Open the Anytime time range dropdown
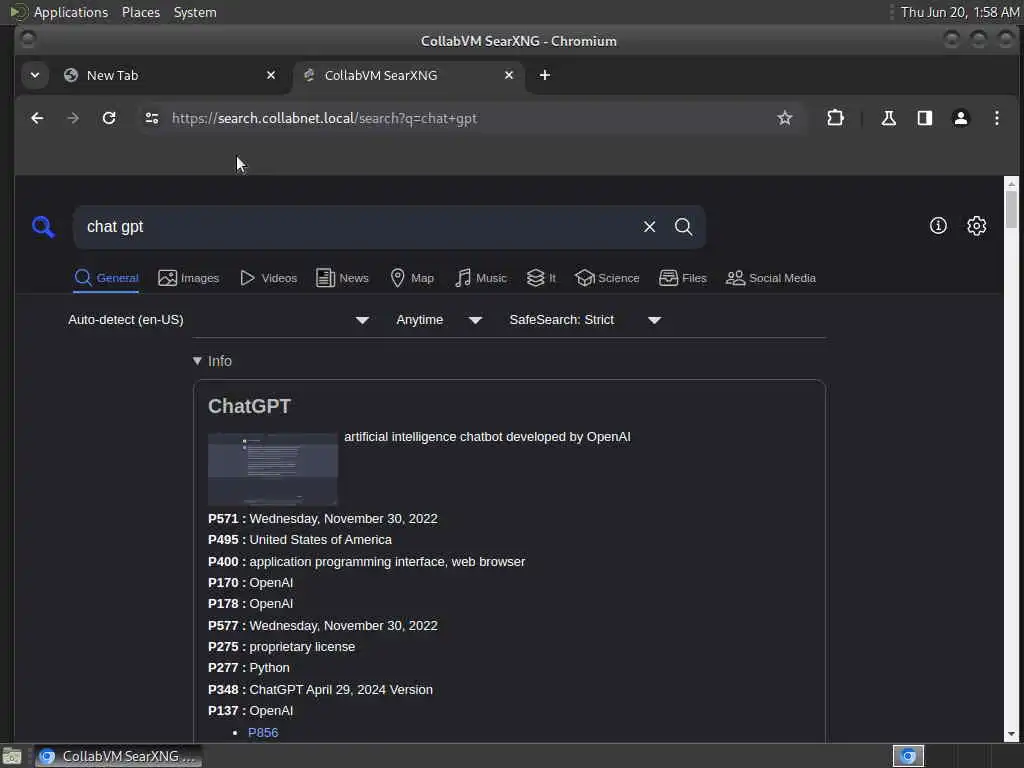The image size is (1024, 768). point(439,320)
